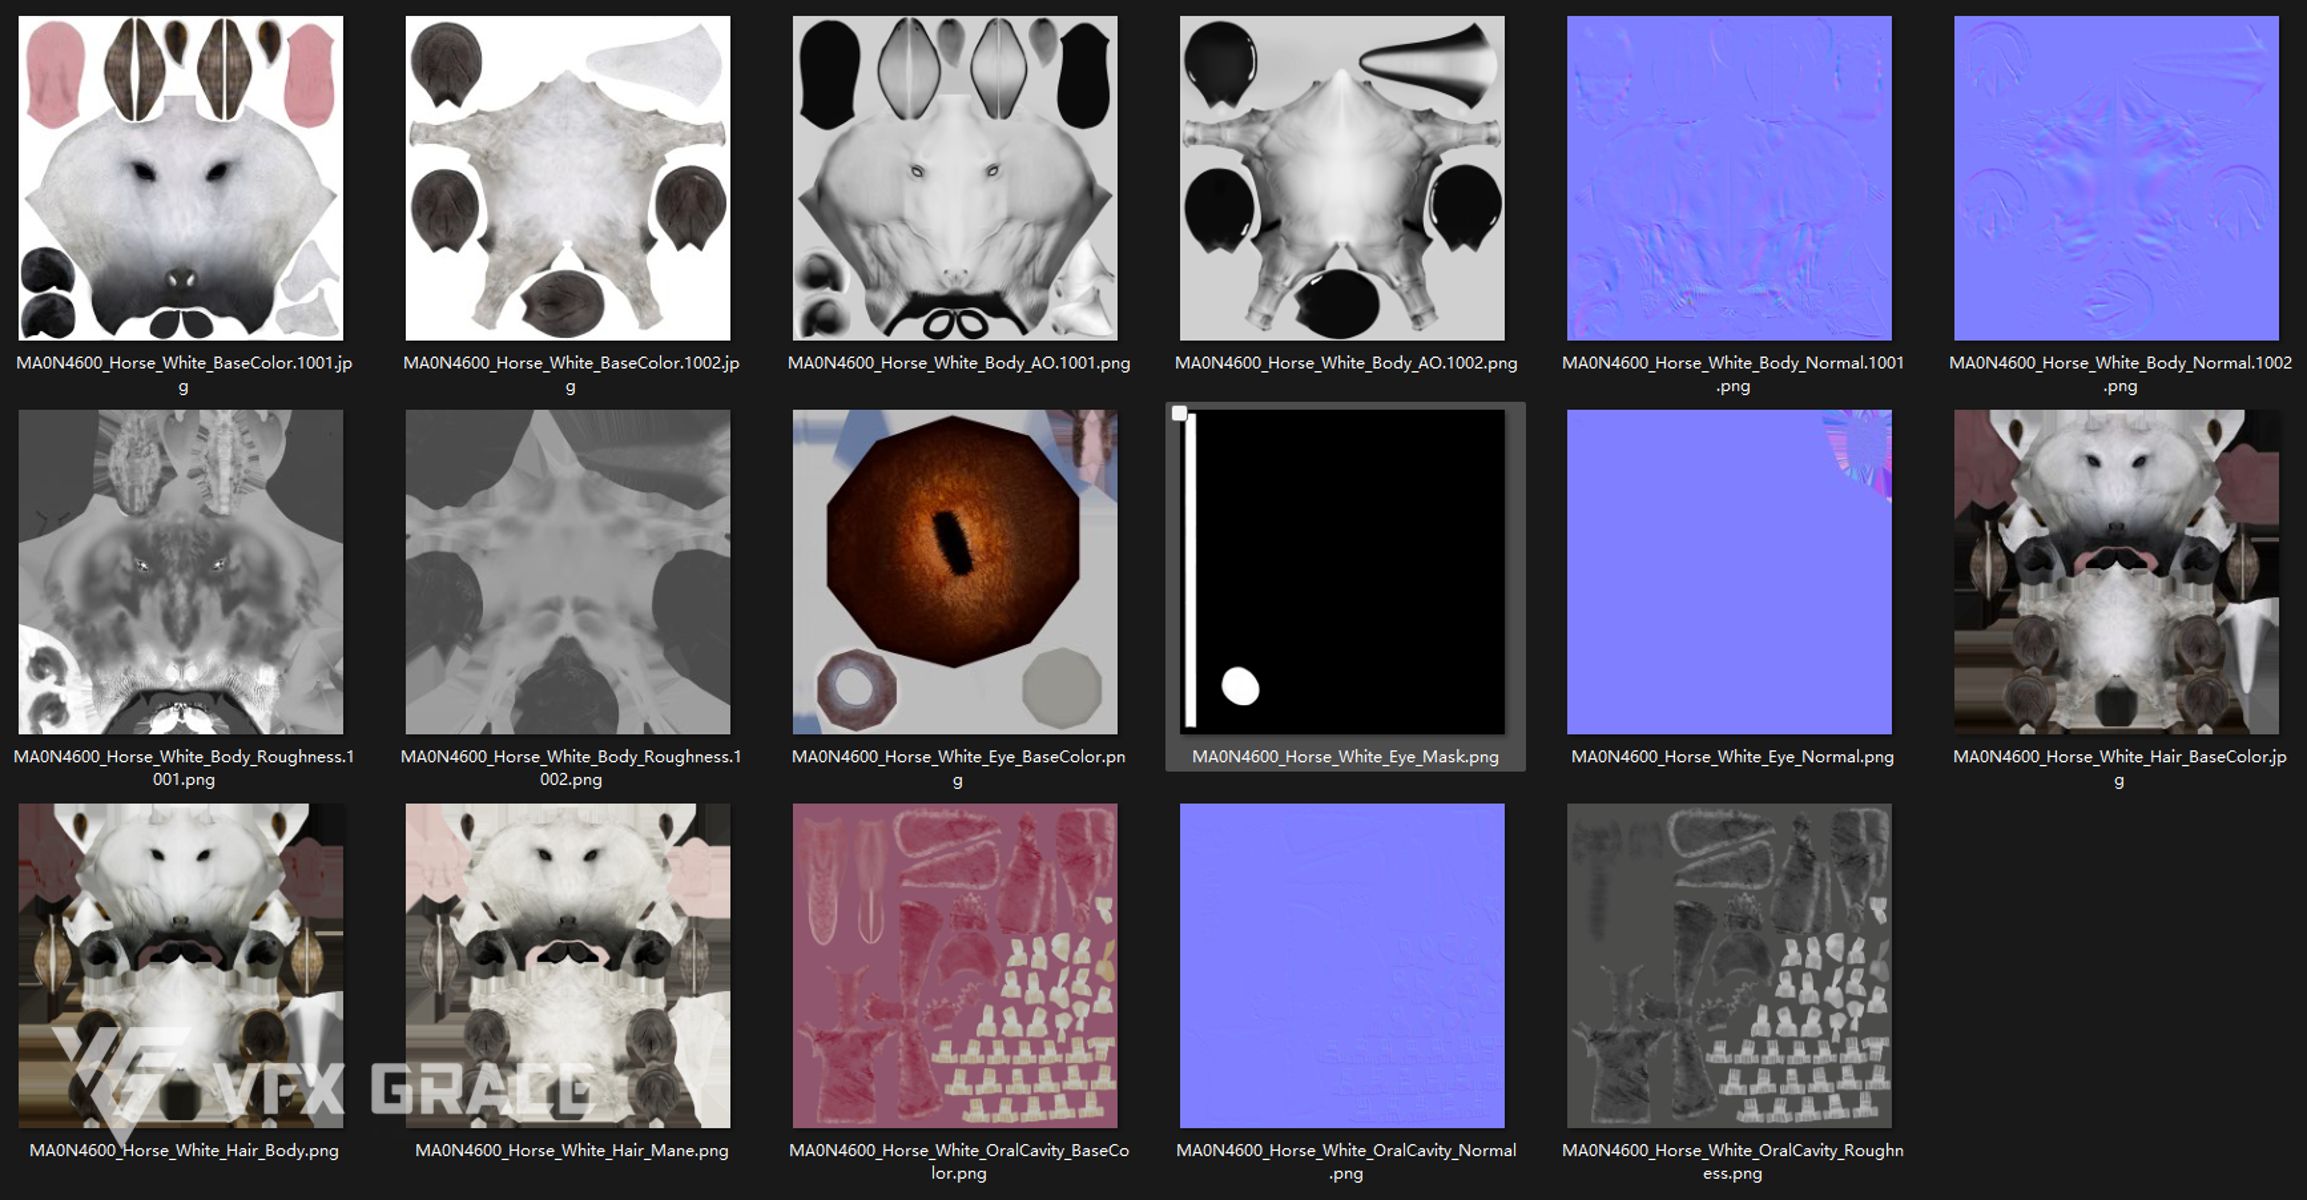Image resolution: width=2307 pixels, height=1200 pixels.
Task: Click file name MA0N4600_Horse_White_OralCavity_BaseColor.png
Action: (959, 1162)
